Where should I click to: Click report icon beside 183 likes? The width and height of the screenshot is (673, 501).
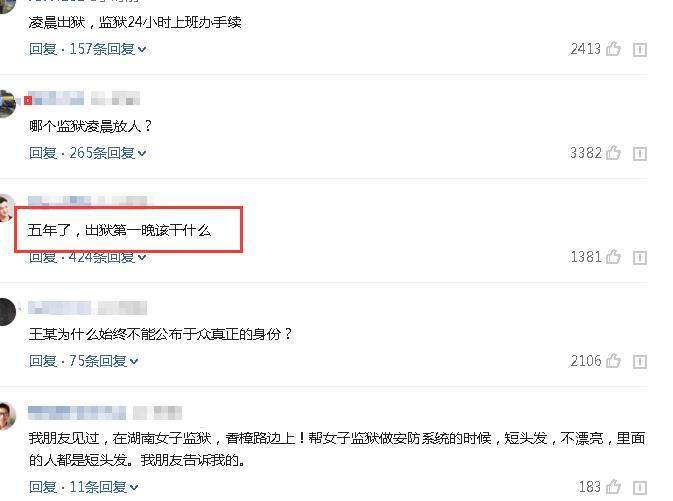(x=640, y=488)
